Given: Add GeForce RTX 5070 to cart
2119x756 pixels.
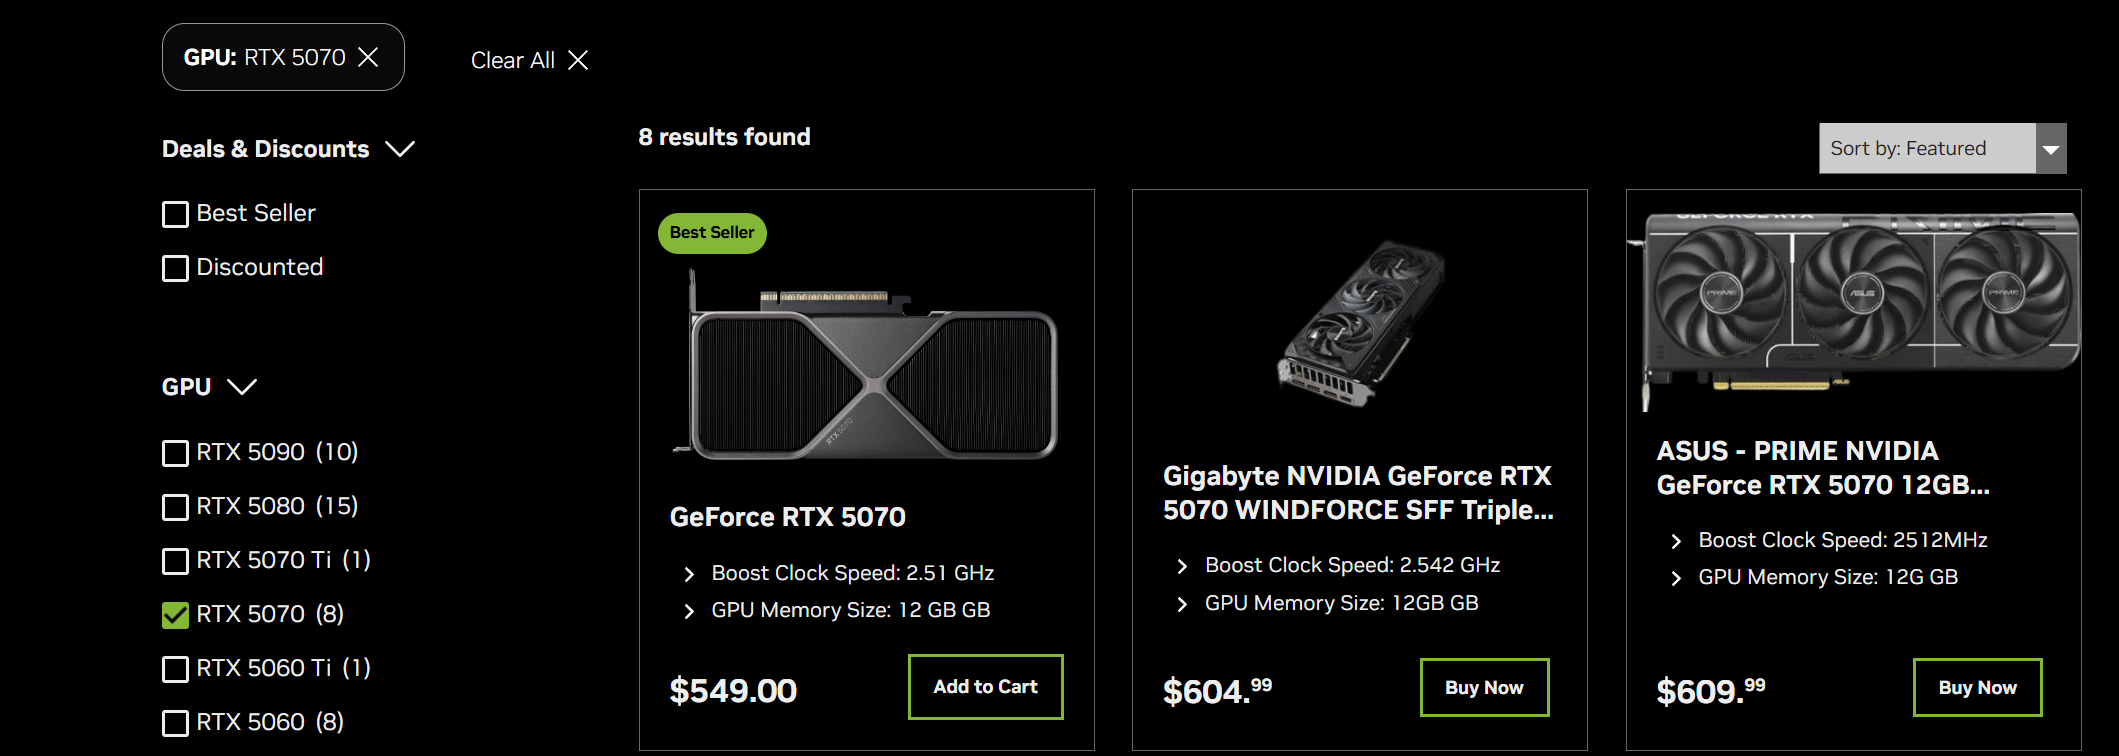Looking at the screenshot, I should click(x=985, y=687).
